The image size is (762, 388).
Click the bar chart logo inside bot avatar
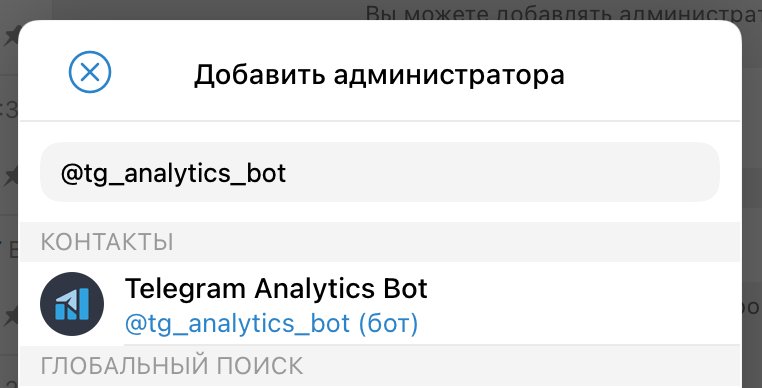pyautogui.click(x=72, y=304)
